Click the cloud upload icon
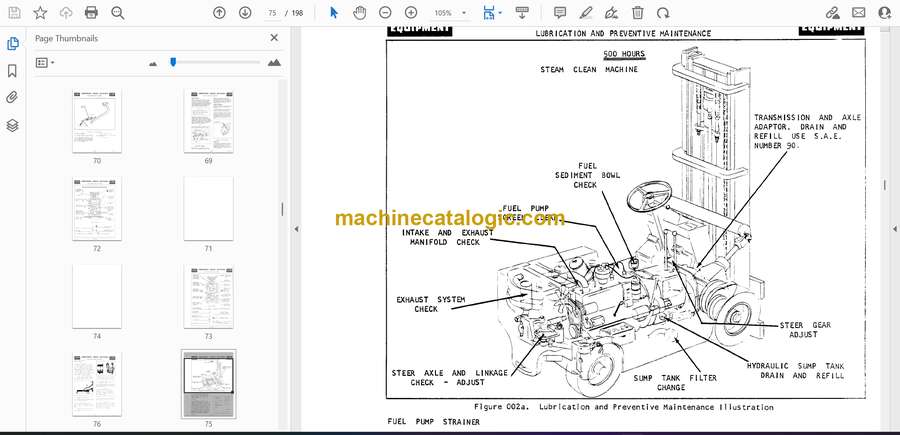 click(66, 13)
